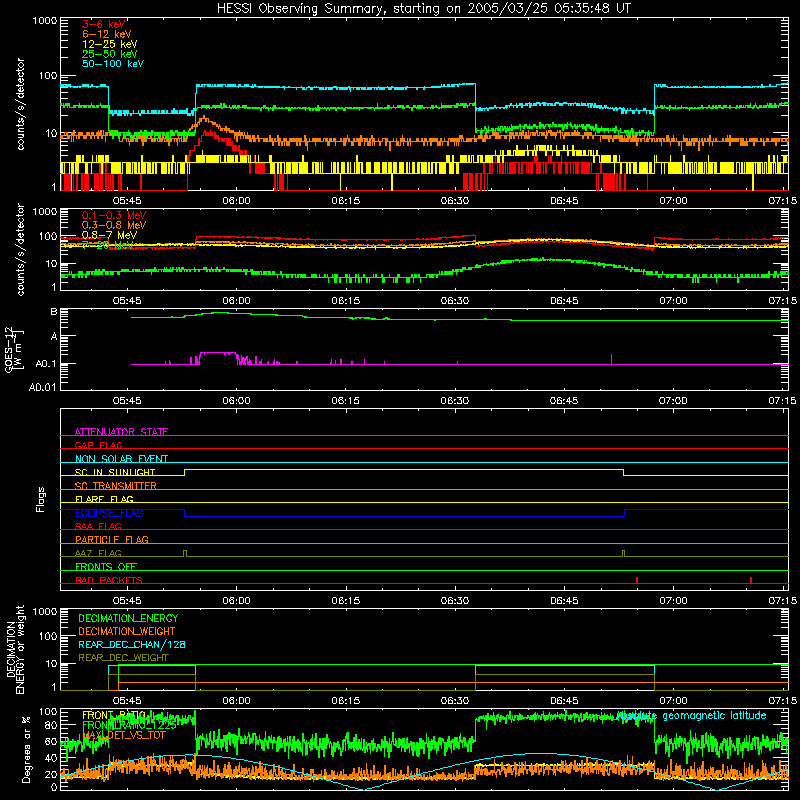
Task: Select the 0.3-0.8 MeV legend label
Action: [113, 225]
